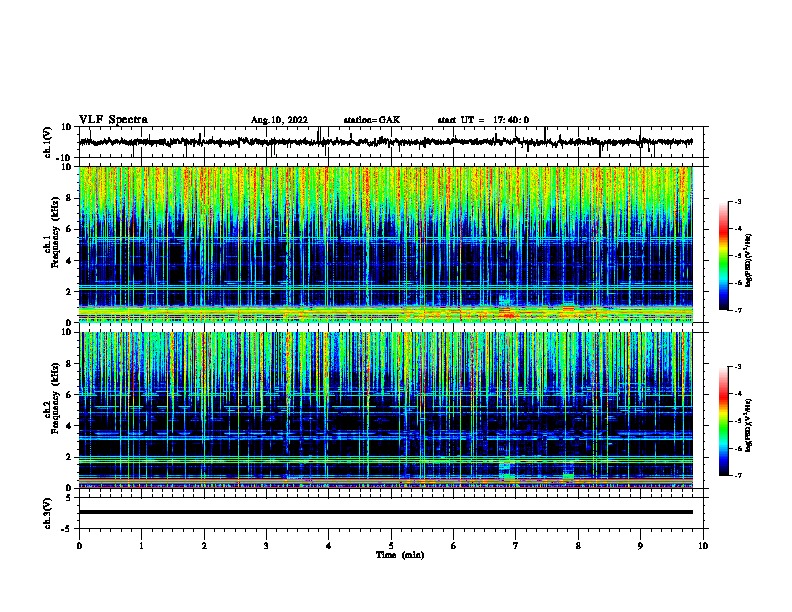Click time axis tick label "5"
This screenshot has width=792, height=612.
391,545
